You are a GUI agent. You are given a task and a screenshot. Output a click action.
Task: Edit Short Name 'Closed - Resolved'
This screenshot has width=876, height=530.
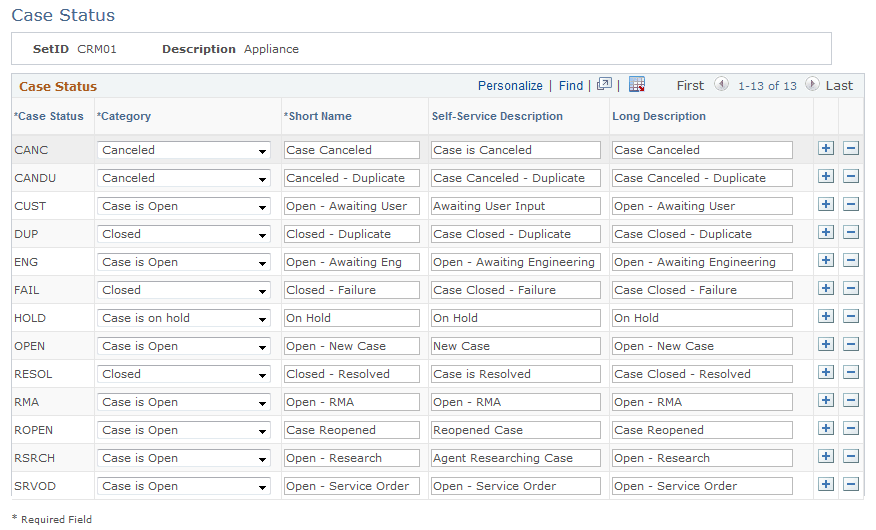tap(351, 374)
